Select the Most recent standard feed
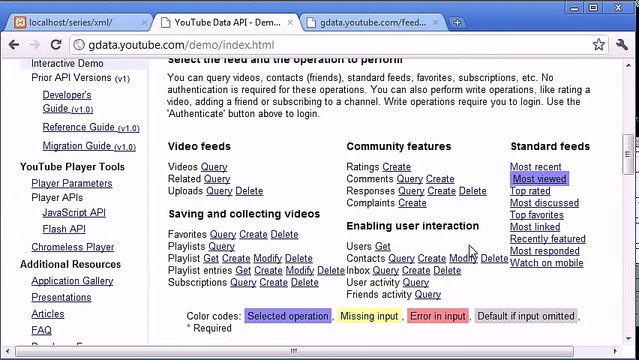 535,167
